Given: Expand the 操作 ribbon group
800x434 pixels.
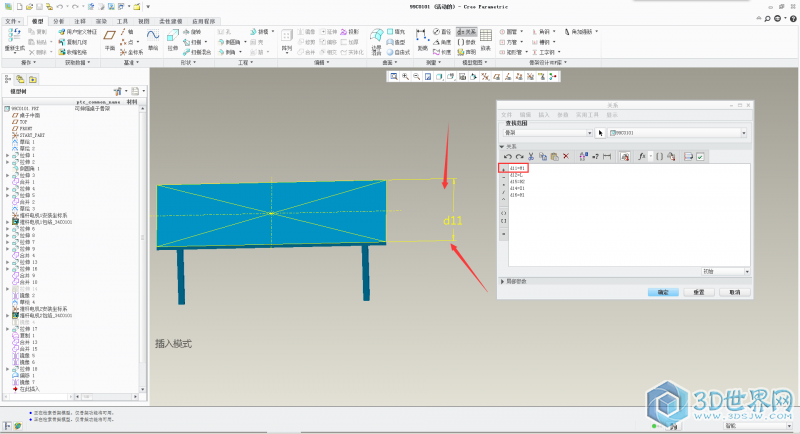Looking at the screenshot, I should click(x=28, y=62).
